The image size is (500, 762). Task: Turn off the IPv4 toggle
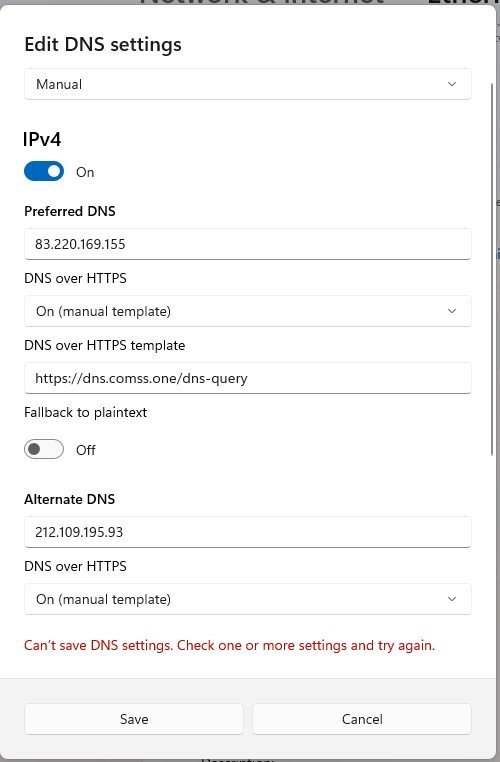coord(44,171)
